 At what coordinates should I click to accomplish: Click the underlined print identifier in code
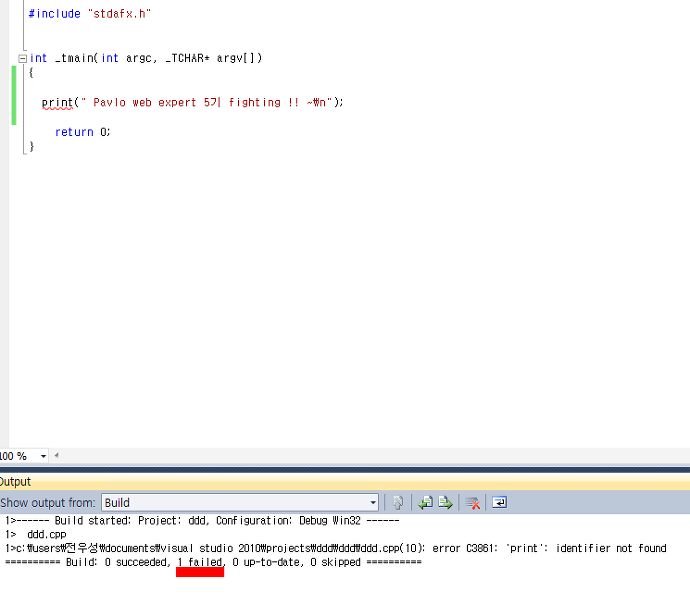tap(57, 103)
